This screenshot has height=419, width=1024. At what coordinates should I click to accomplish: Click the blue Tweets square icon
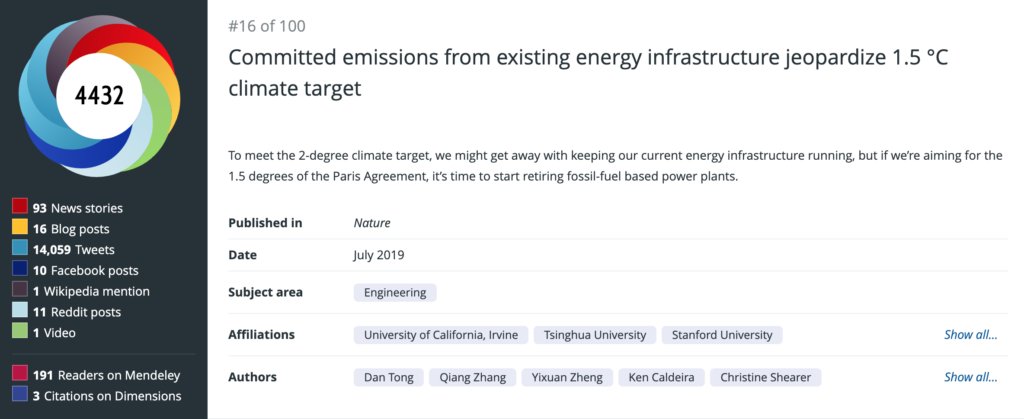click(20, 250)
